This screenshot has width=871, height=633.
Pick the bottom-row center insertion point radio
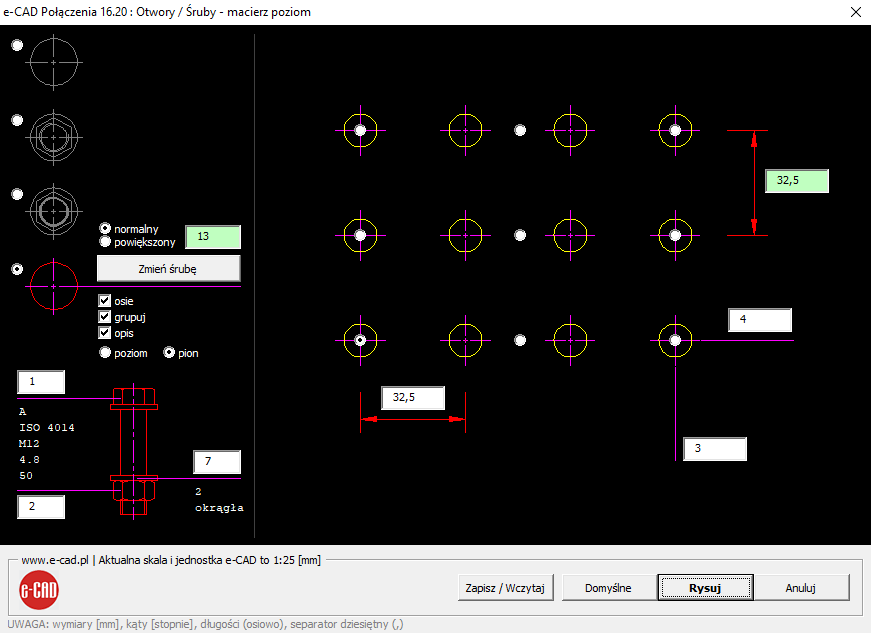click(520, 340)
